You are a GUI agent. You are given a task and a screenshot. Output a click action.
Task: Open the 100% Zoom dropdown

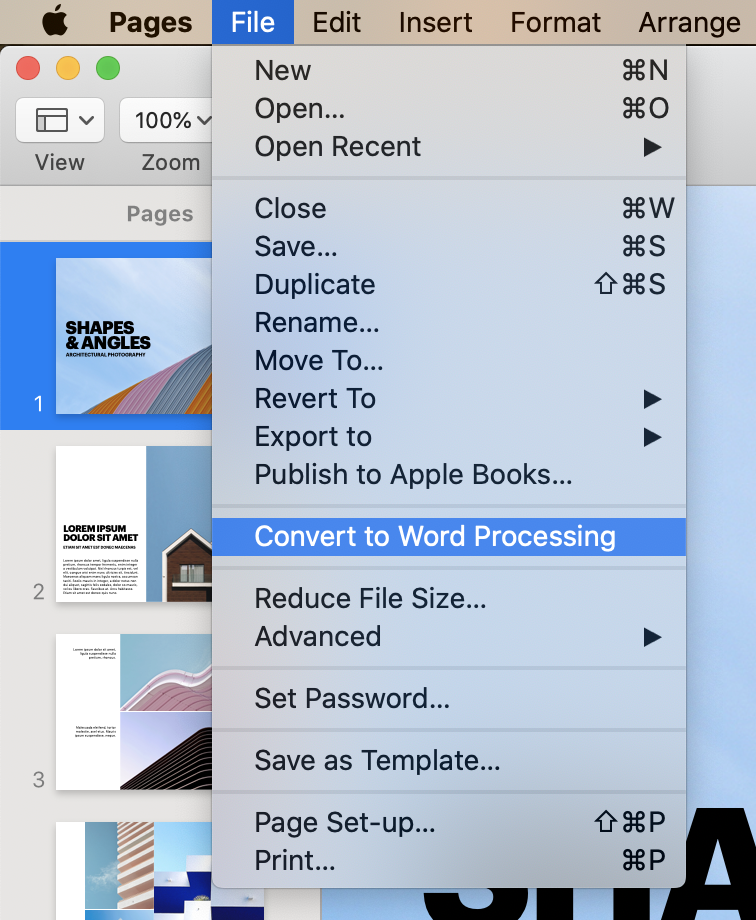[x=167, y=120]
